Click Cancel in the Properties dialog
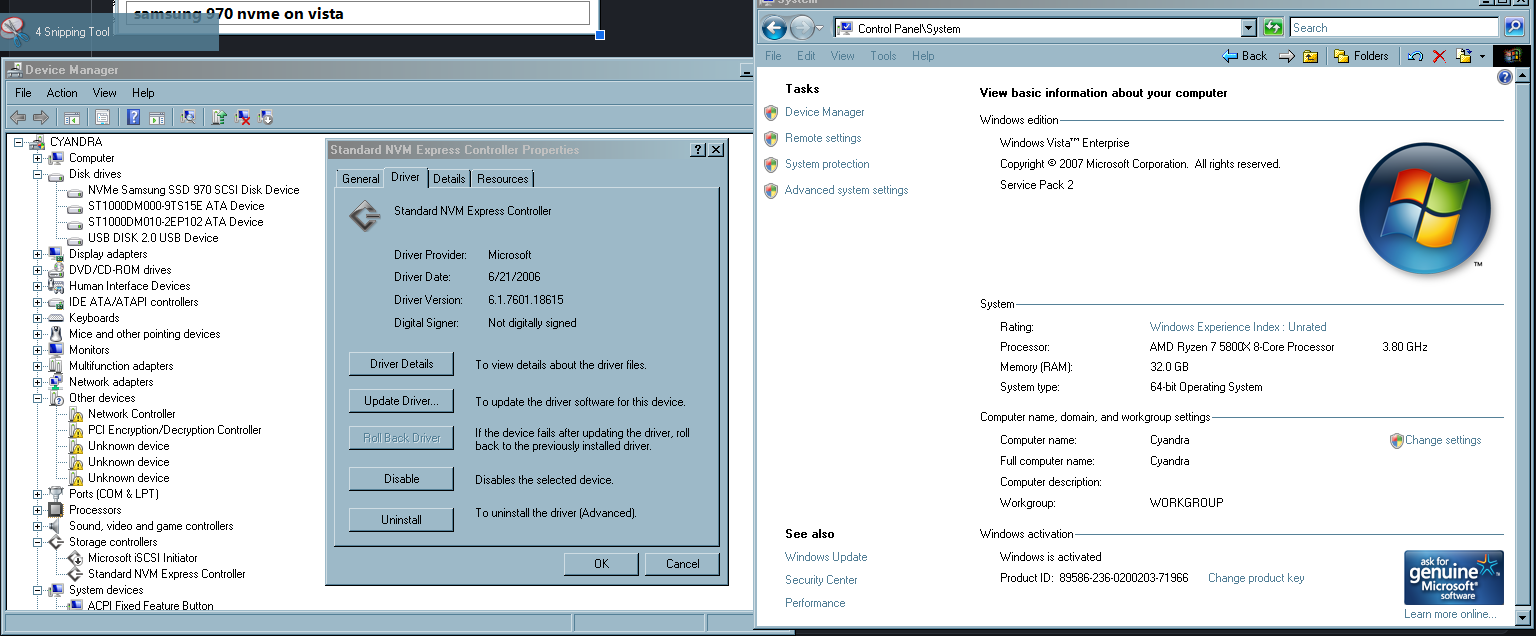The height and width of the screenshot is (636, 1536). coord(683,564)
